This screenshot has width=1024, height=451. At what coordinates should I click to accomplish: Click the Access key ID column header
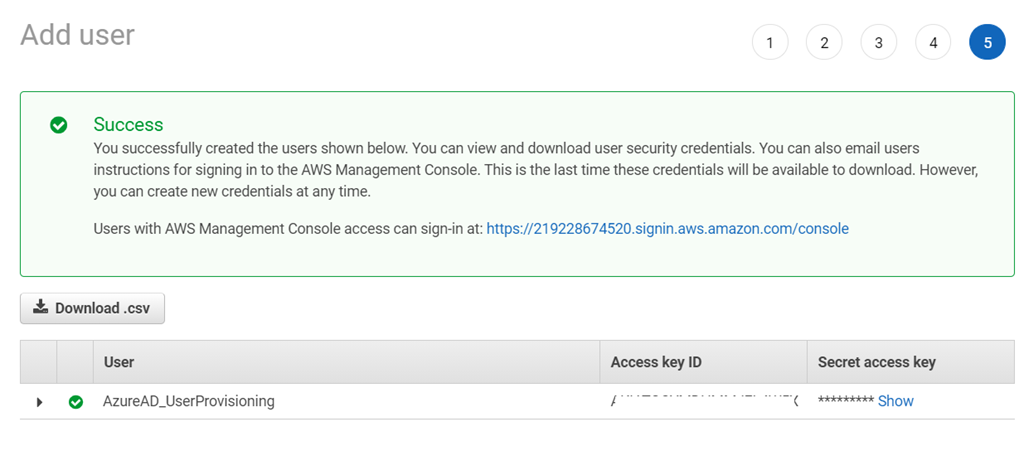(x=662, y=362)
